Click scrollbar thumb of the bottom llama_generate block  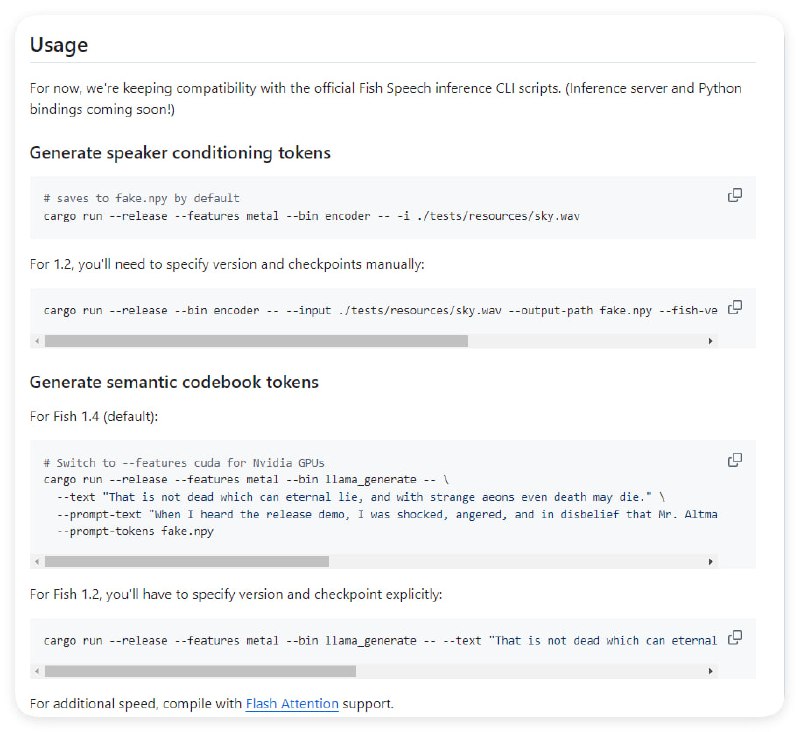pos(200,671)
